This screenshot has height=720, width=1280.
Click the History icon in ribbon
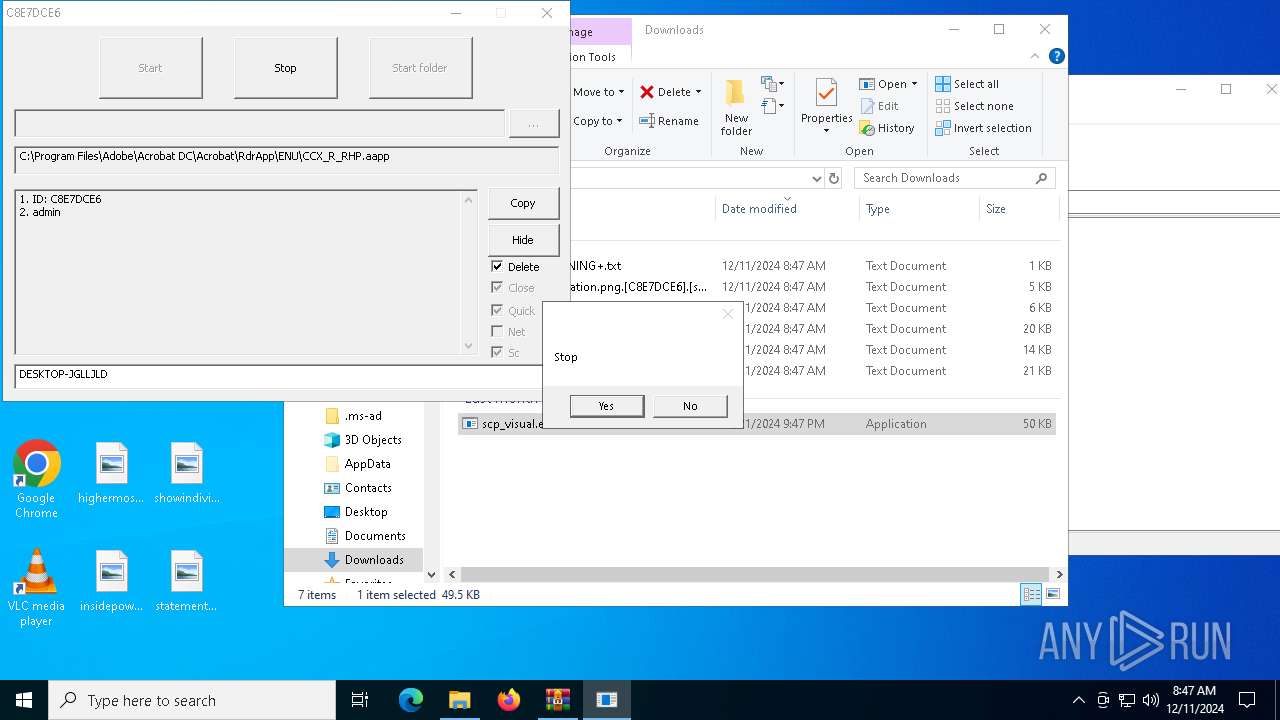(867, 128)
